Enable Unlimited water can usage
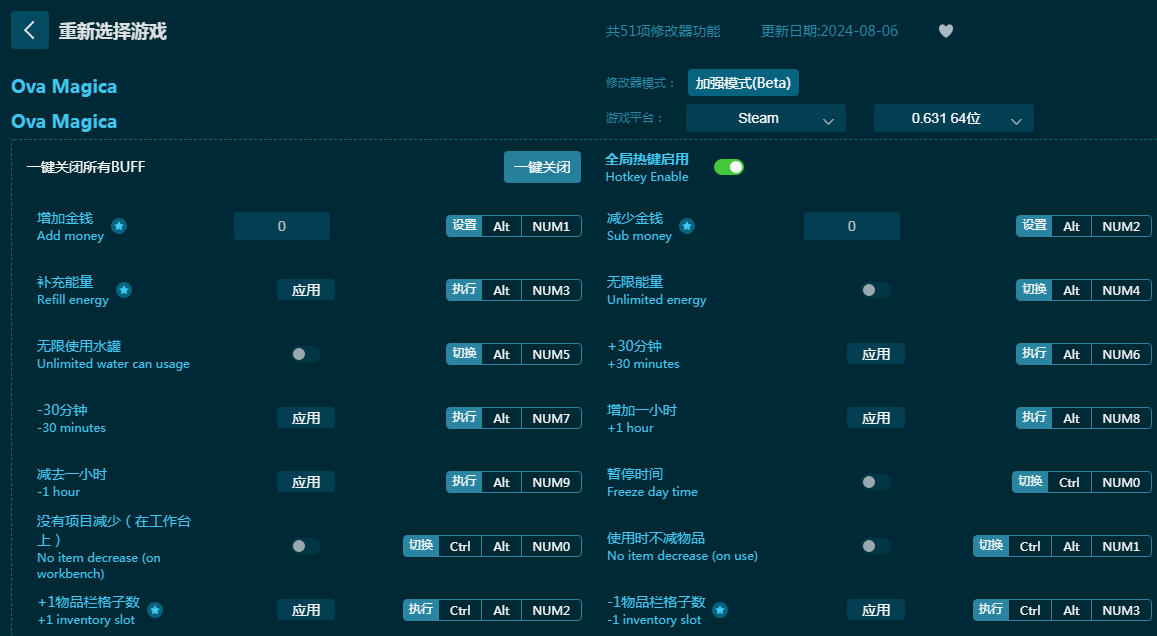1157x636 pixels. click(x=305, y=354)
